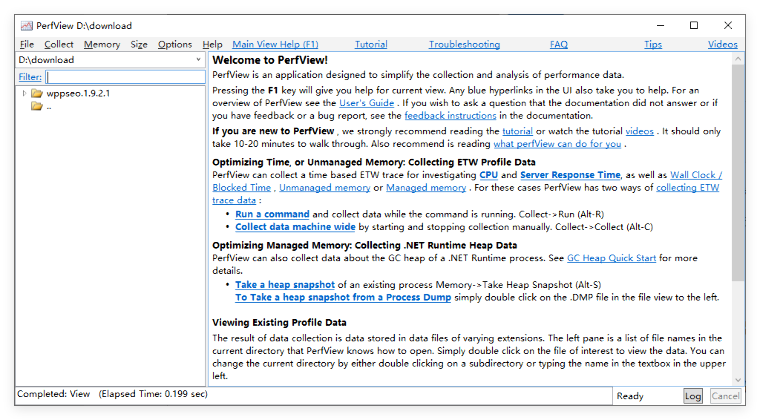
Task: Open 'what perfView can do for you' link
Action: 557,143
